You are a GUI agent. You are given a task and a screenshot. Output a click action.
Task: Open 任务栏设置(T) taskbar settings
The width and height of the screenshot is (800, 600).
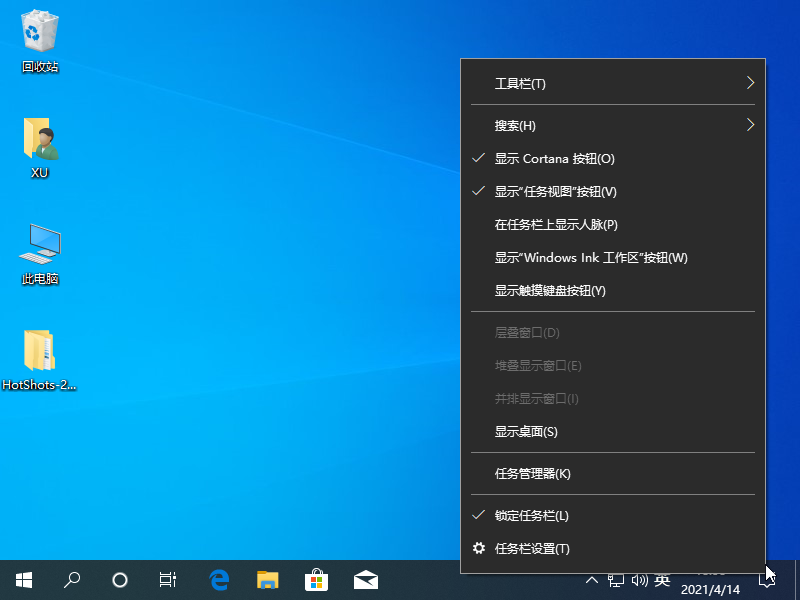[x=532, y=549]
